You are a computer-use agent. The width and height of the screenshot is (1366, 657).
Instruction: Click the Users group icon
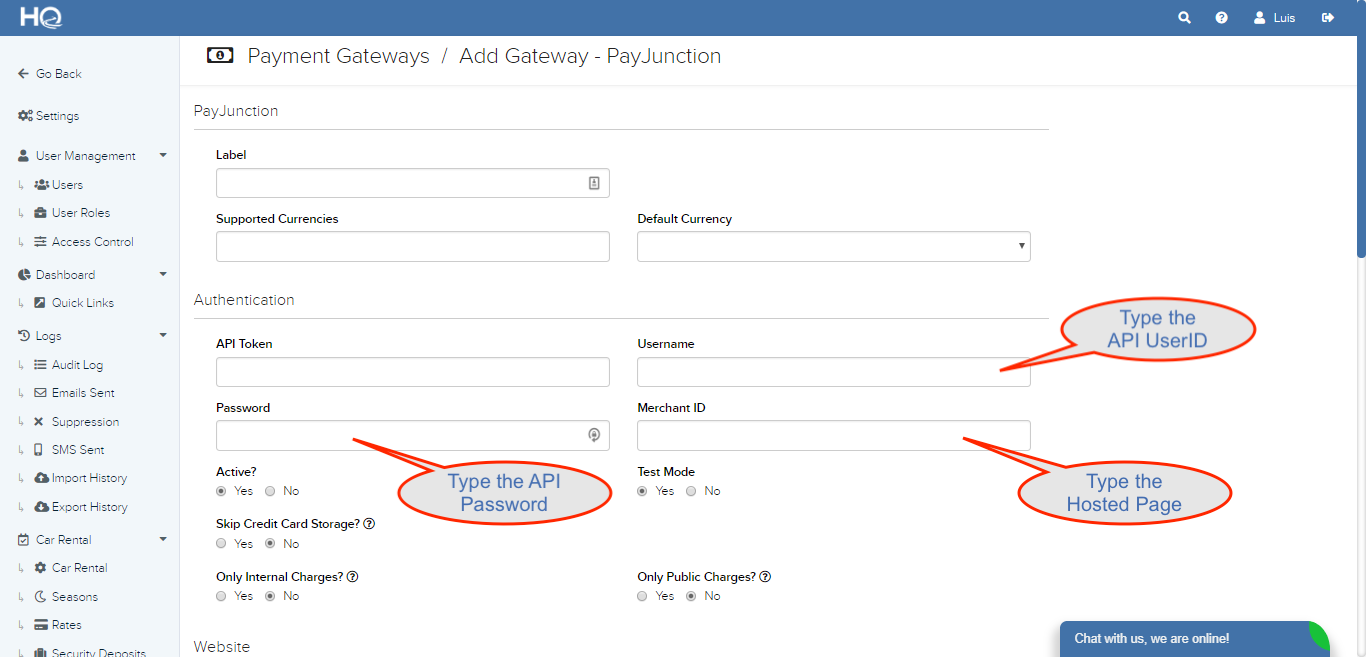[41, 185]
